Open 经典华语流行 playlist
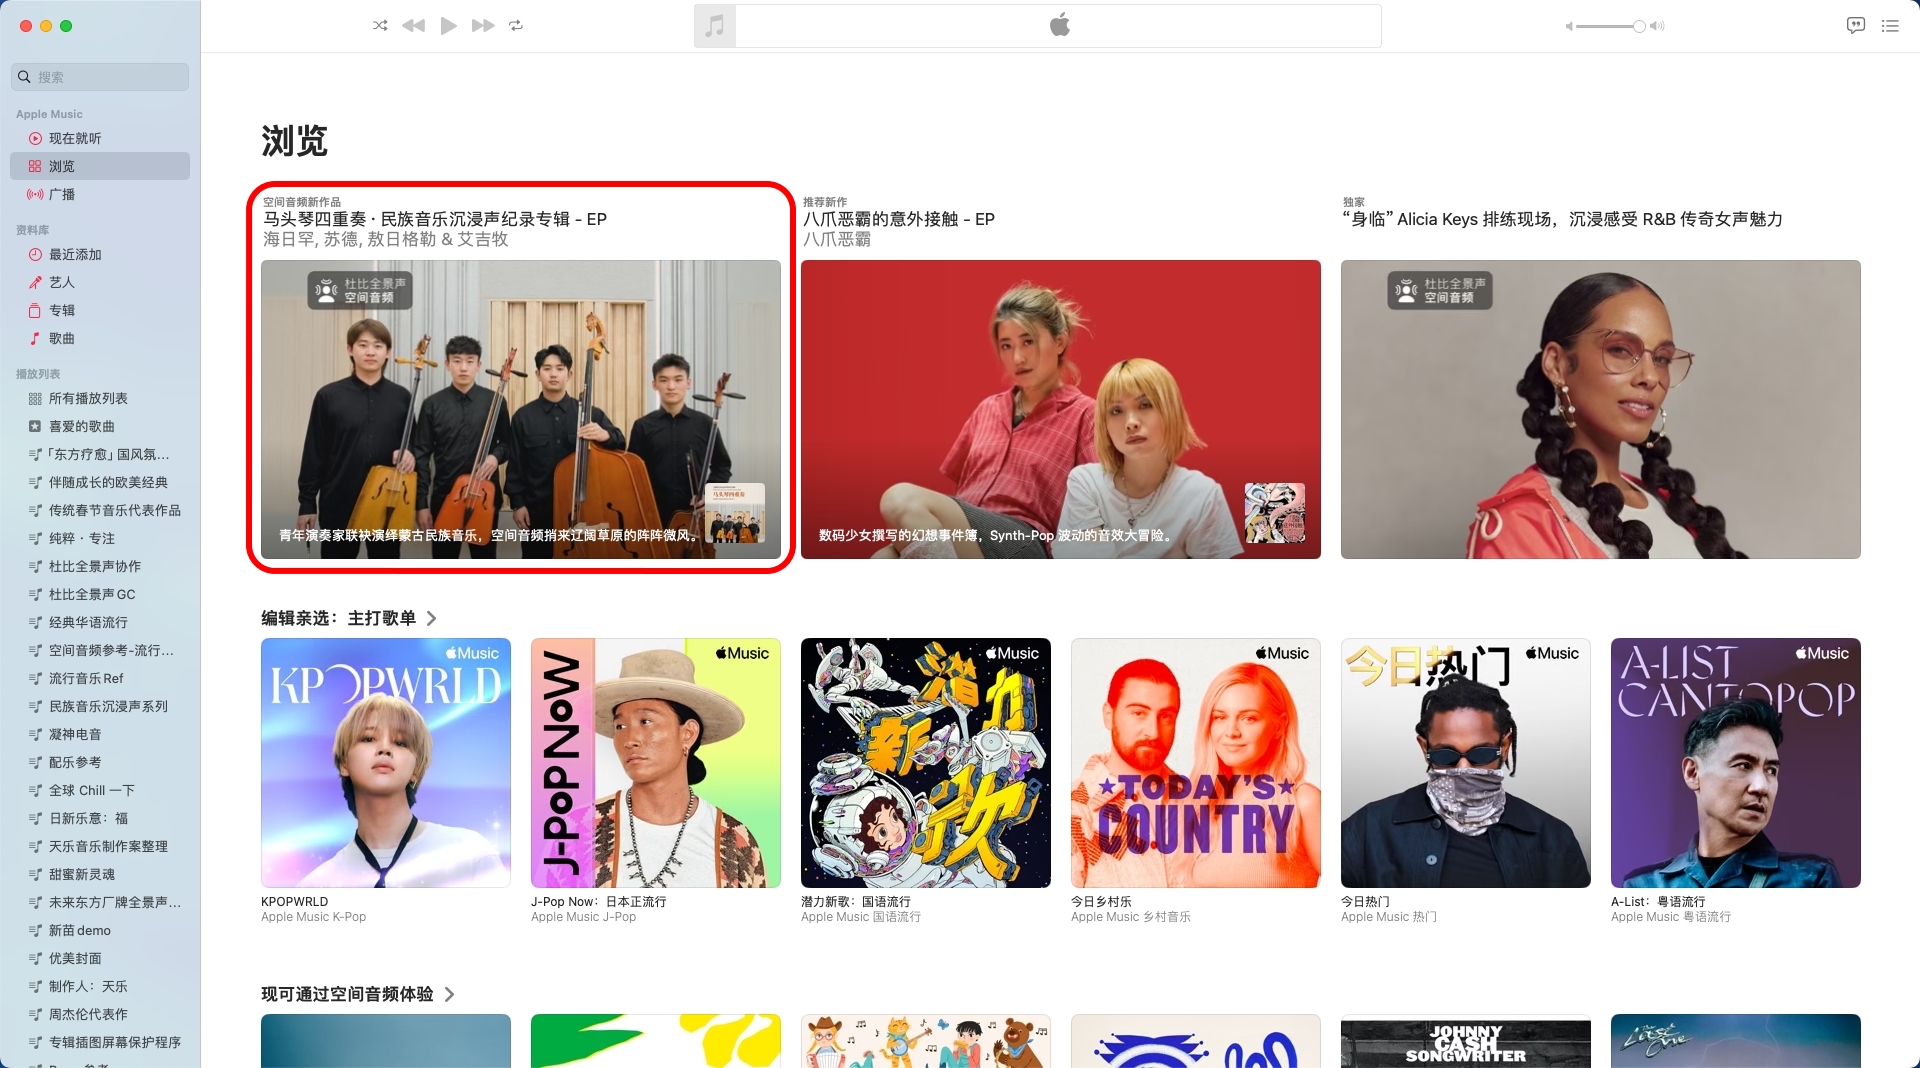Viewport: 1920px width, 1068px height. (x=100, y=622)
